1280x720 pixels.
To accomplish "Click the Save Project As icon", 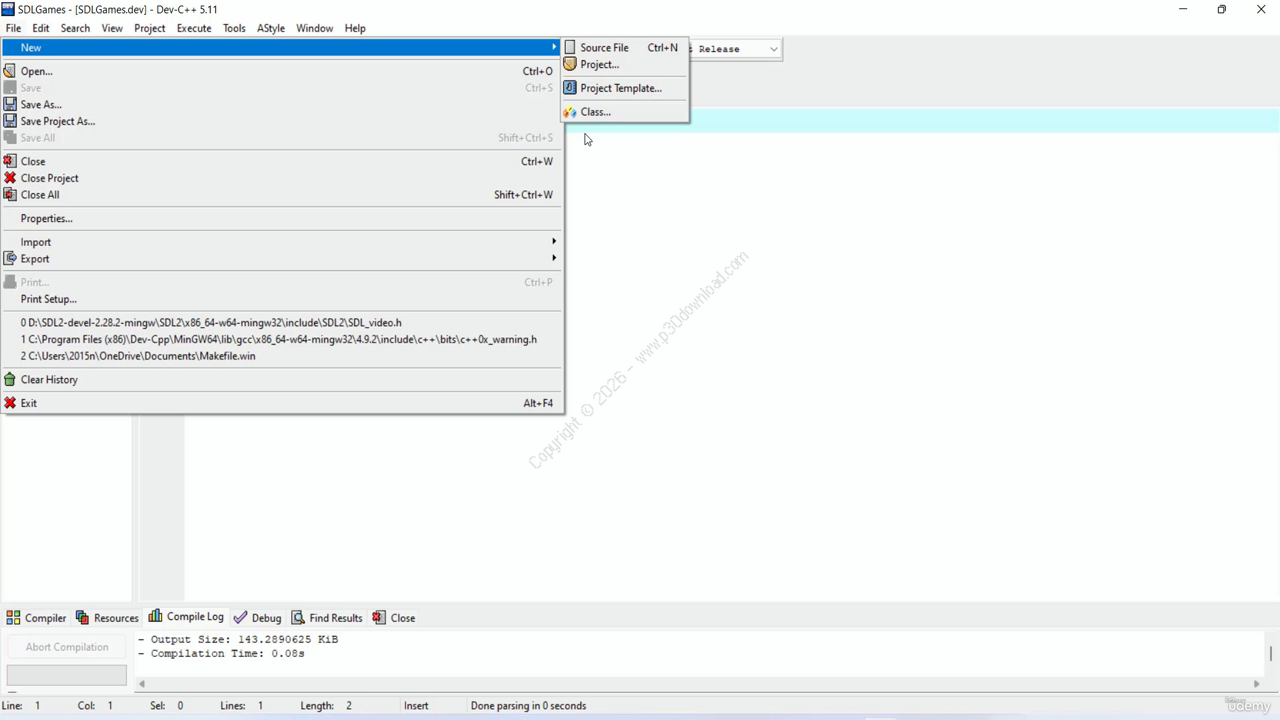I will pyautogui.click(x=10, y=121).
